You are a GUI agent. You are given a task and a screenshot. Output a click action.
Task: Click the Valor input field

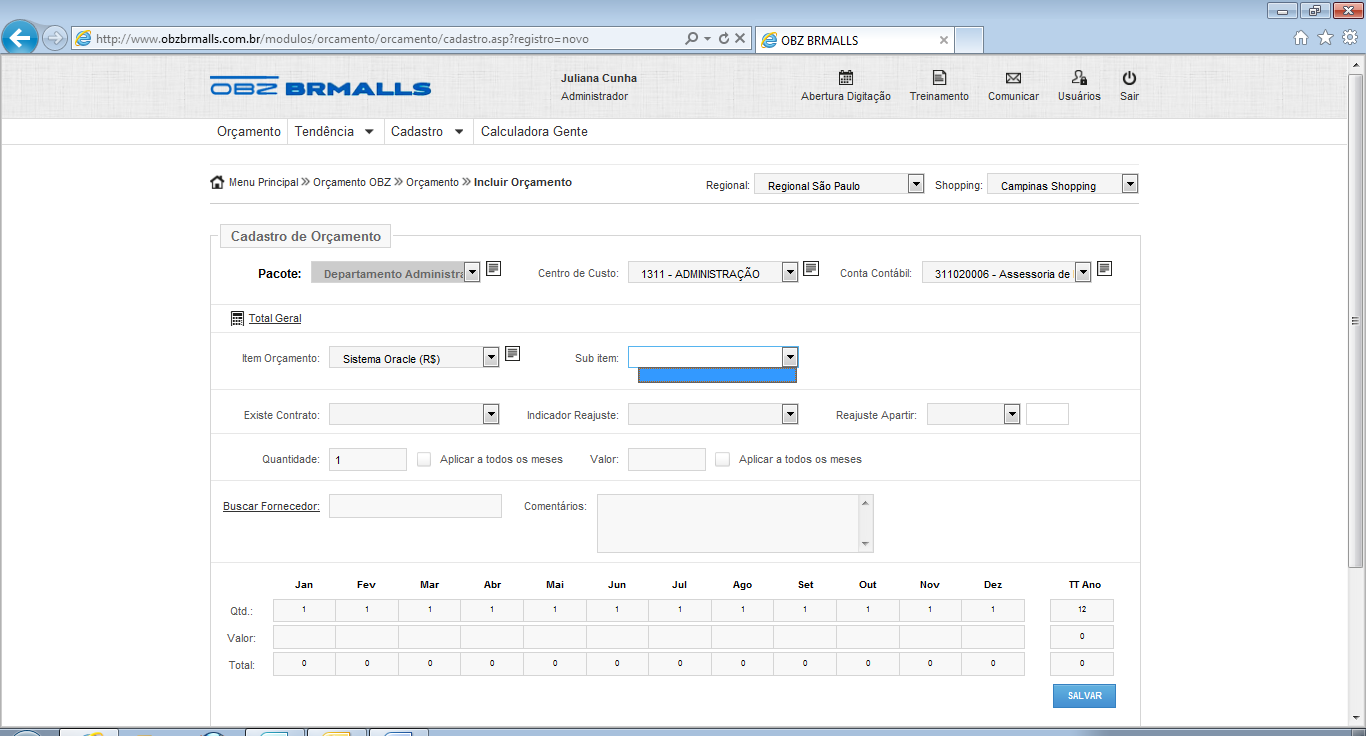667,459
